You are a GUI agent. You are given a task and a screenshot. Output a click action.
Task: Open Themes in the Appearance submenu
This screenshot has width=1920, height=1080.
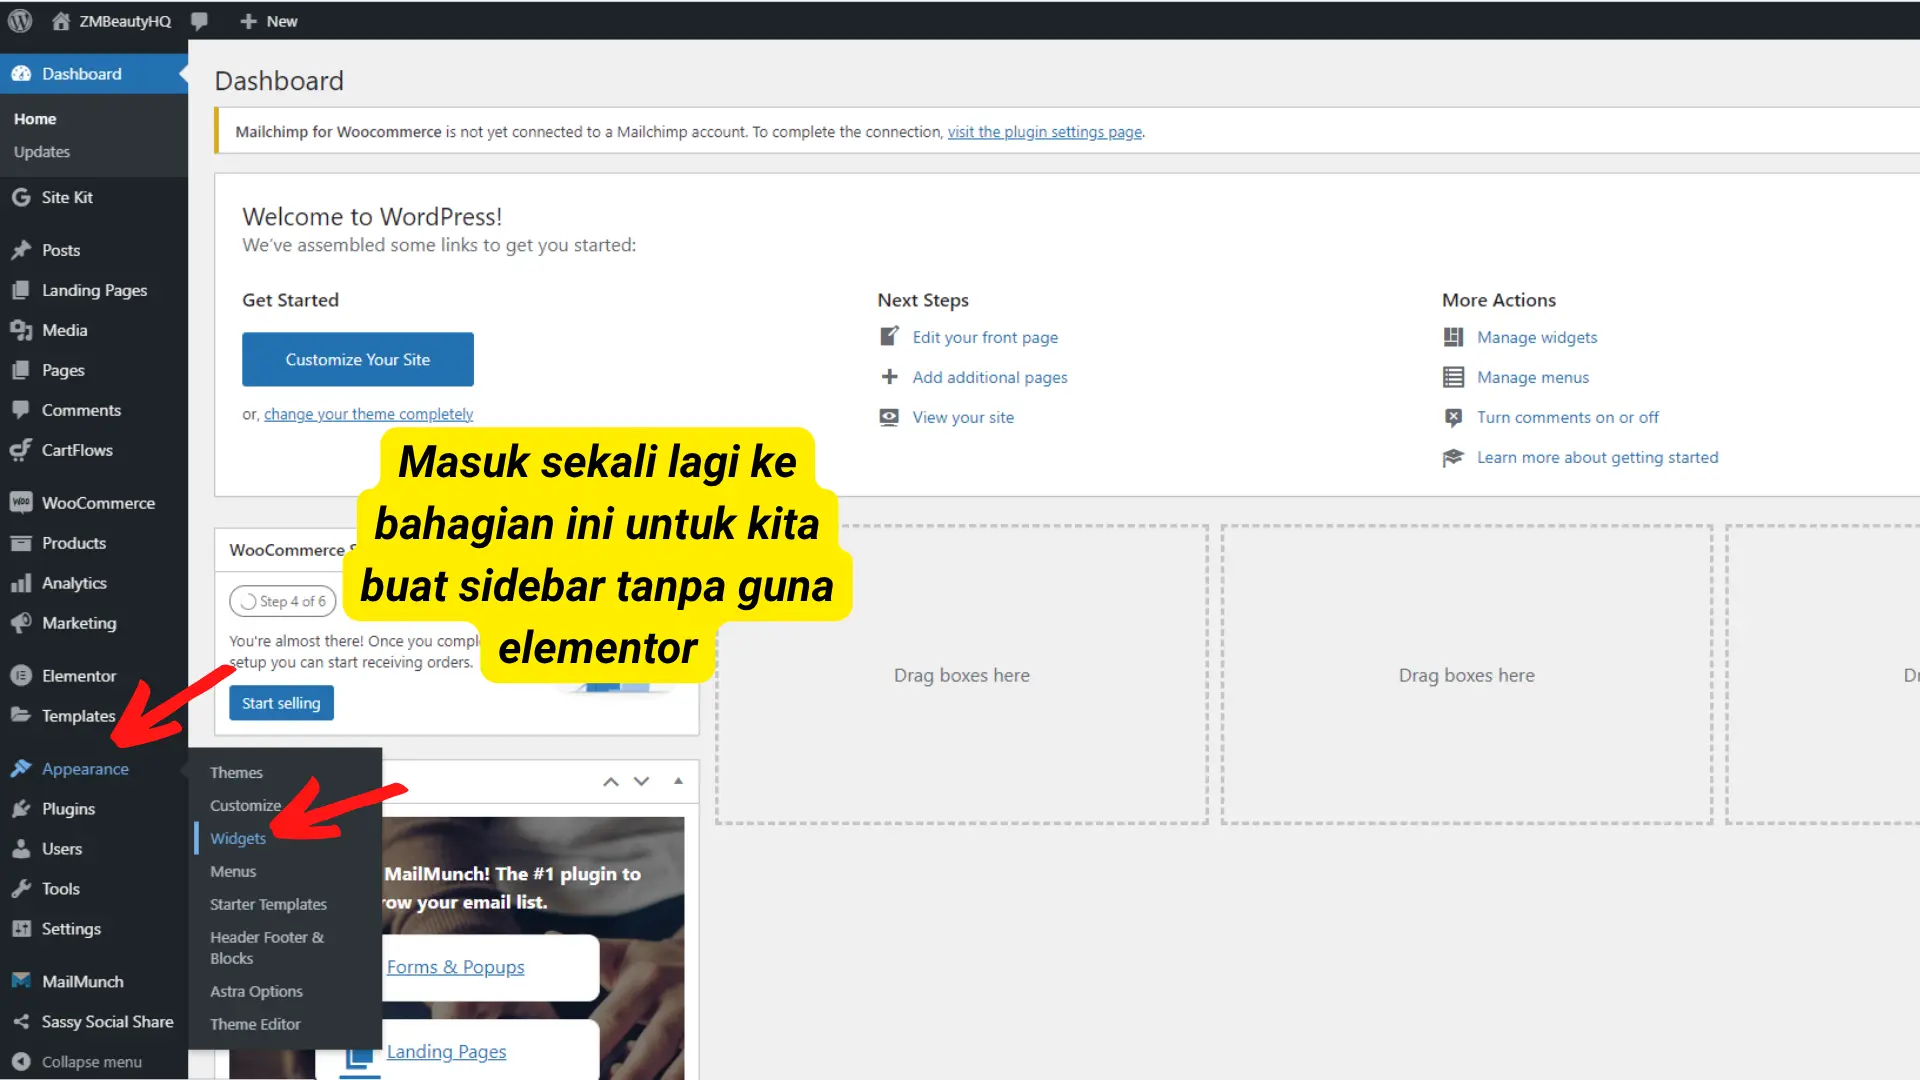click(x=236, y=772)
